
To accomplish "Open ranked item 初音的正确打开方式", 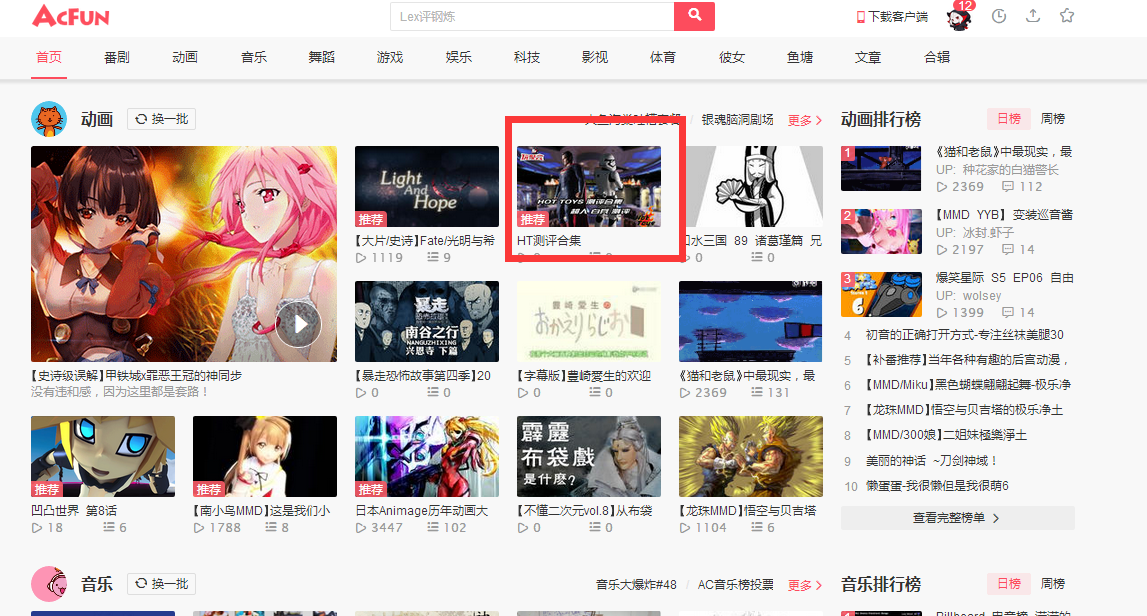I will click(964, 335).
